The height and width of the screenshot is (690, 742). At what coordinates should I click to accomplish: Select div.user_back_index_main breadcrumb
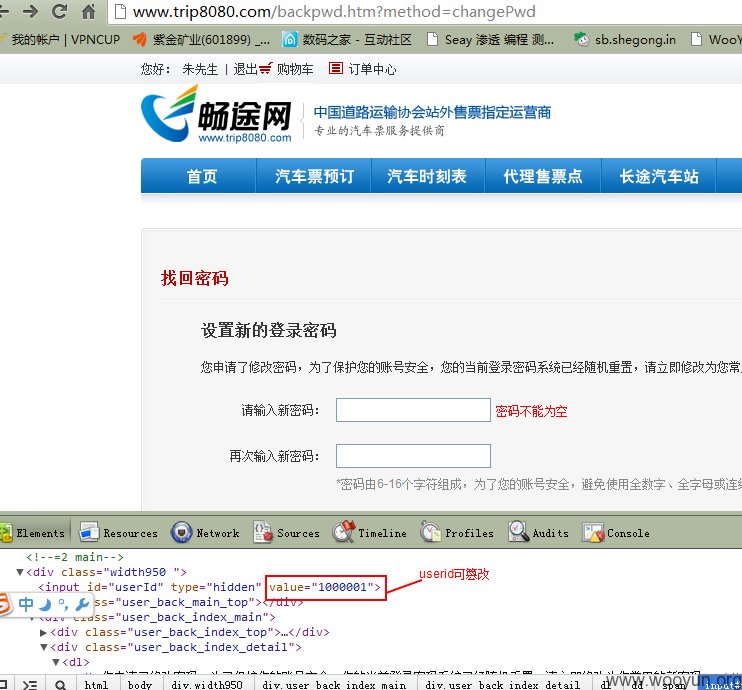point(334,685)
